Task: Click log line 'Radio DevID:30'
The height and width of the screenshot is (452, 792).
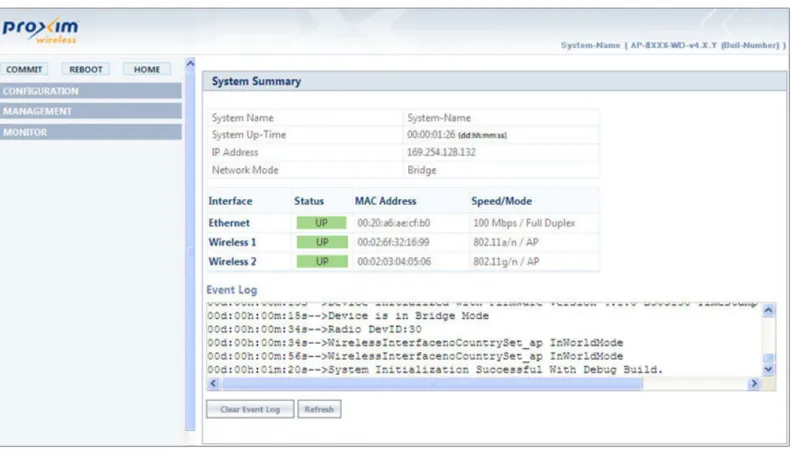Action: [314, 329]
